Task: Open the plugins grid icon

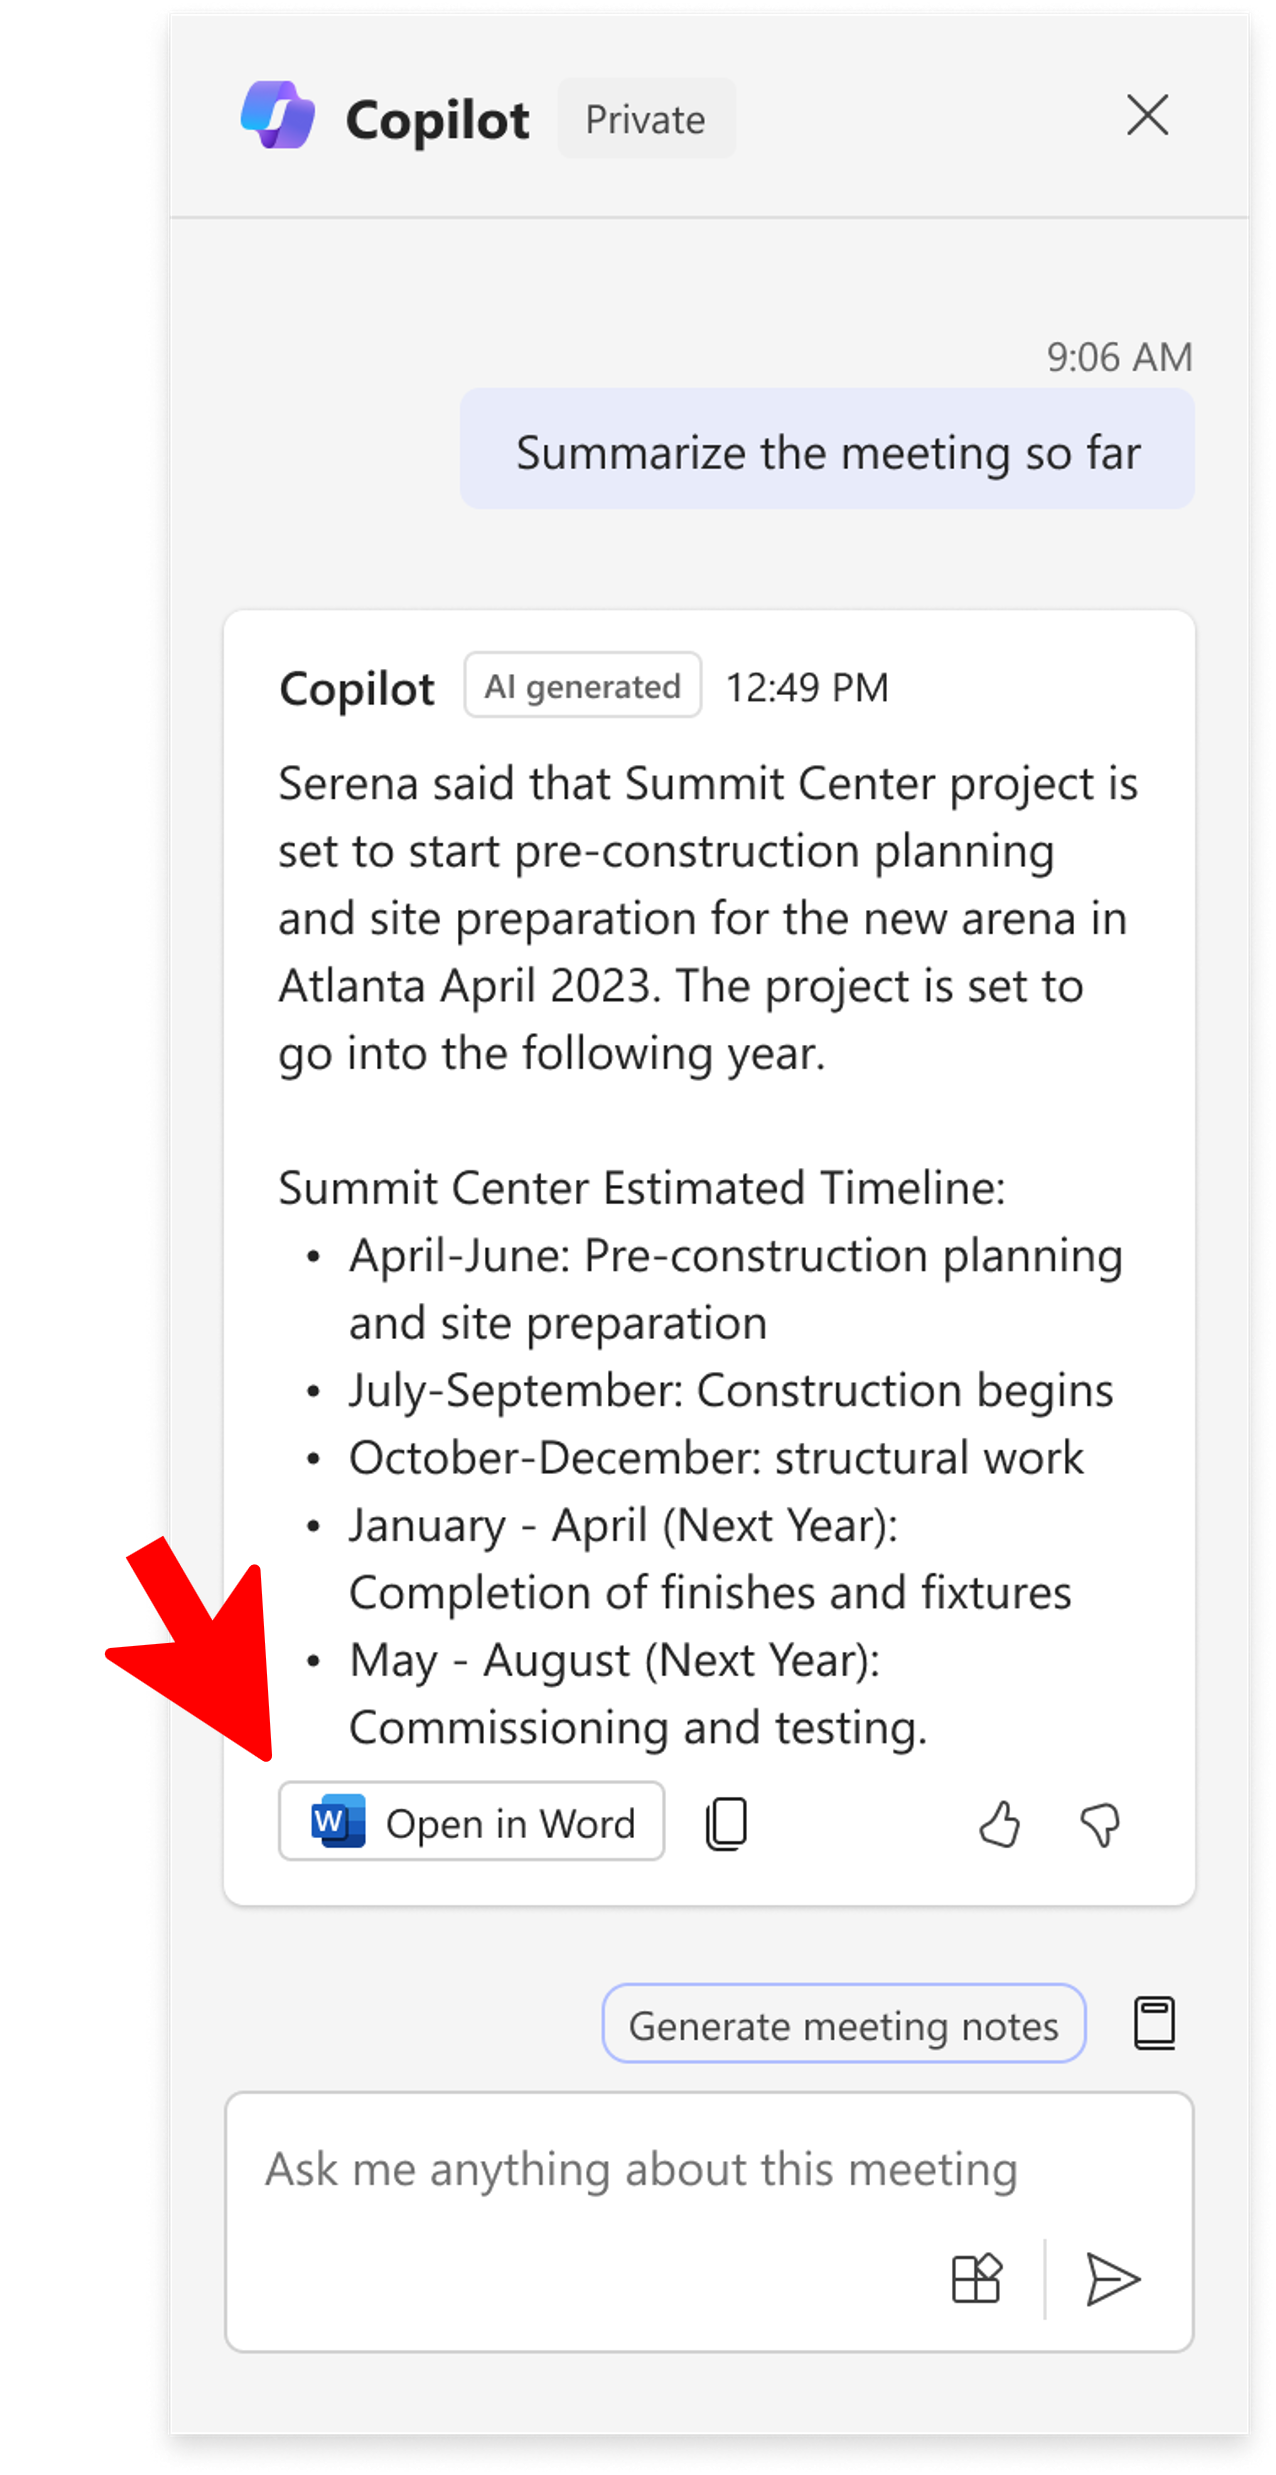Action: (x=976, y=2280)
